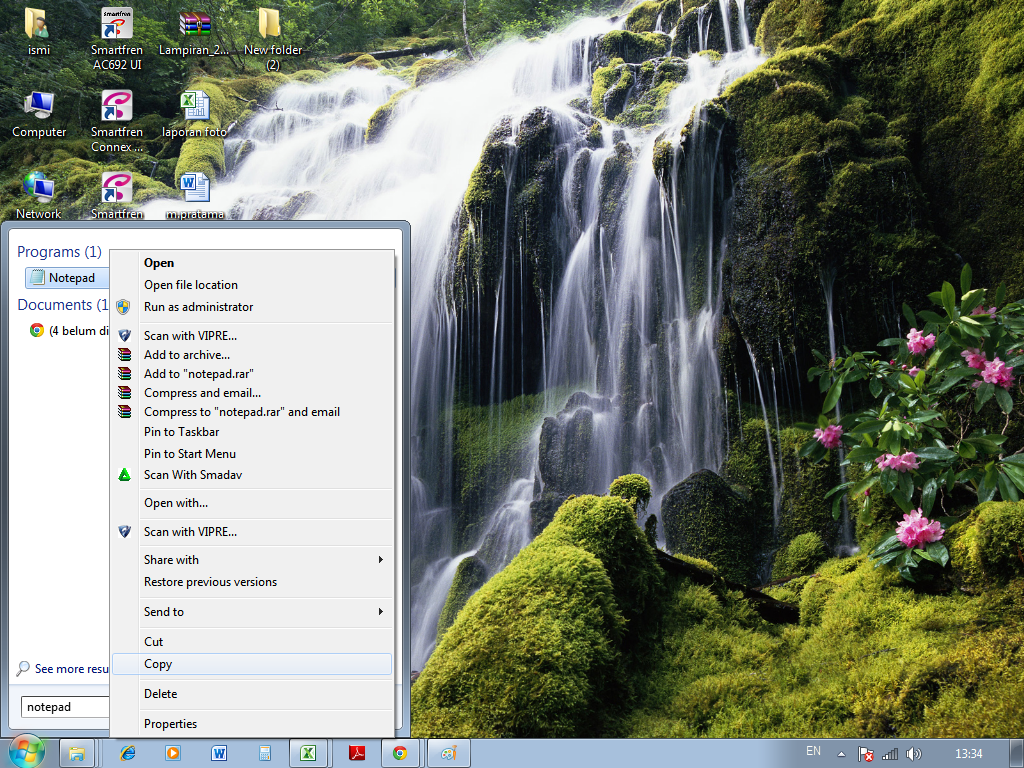Open the Network desktop icon
The width and height of the screenshot is (1024, 768).
click(x=38, y=194)
